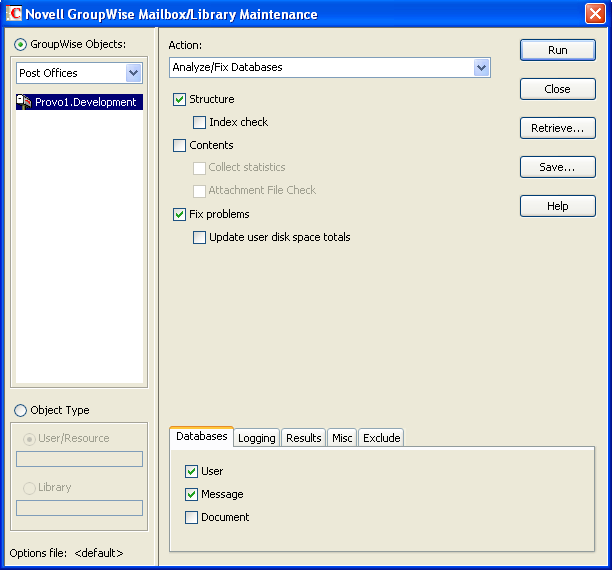Screen dimensions: 612x570
Task: Open the Exclude tab
Action: pos(381,438)
